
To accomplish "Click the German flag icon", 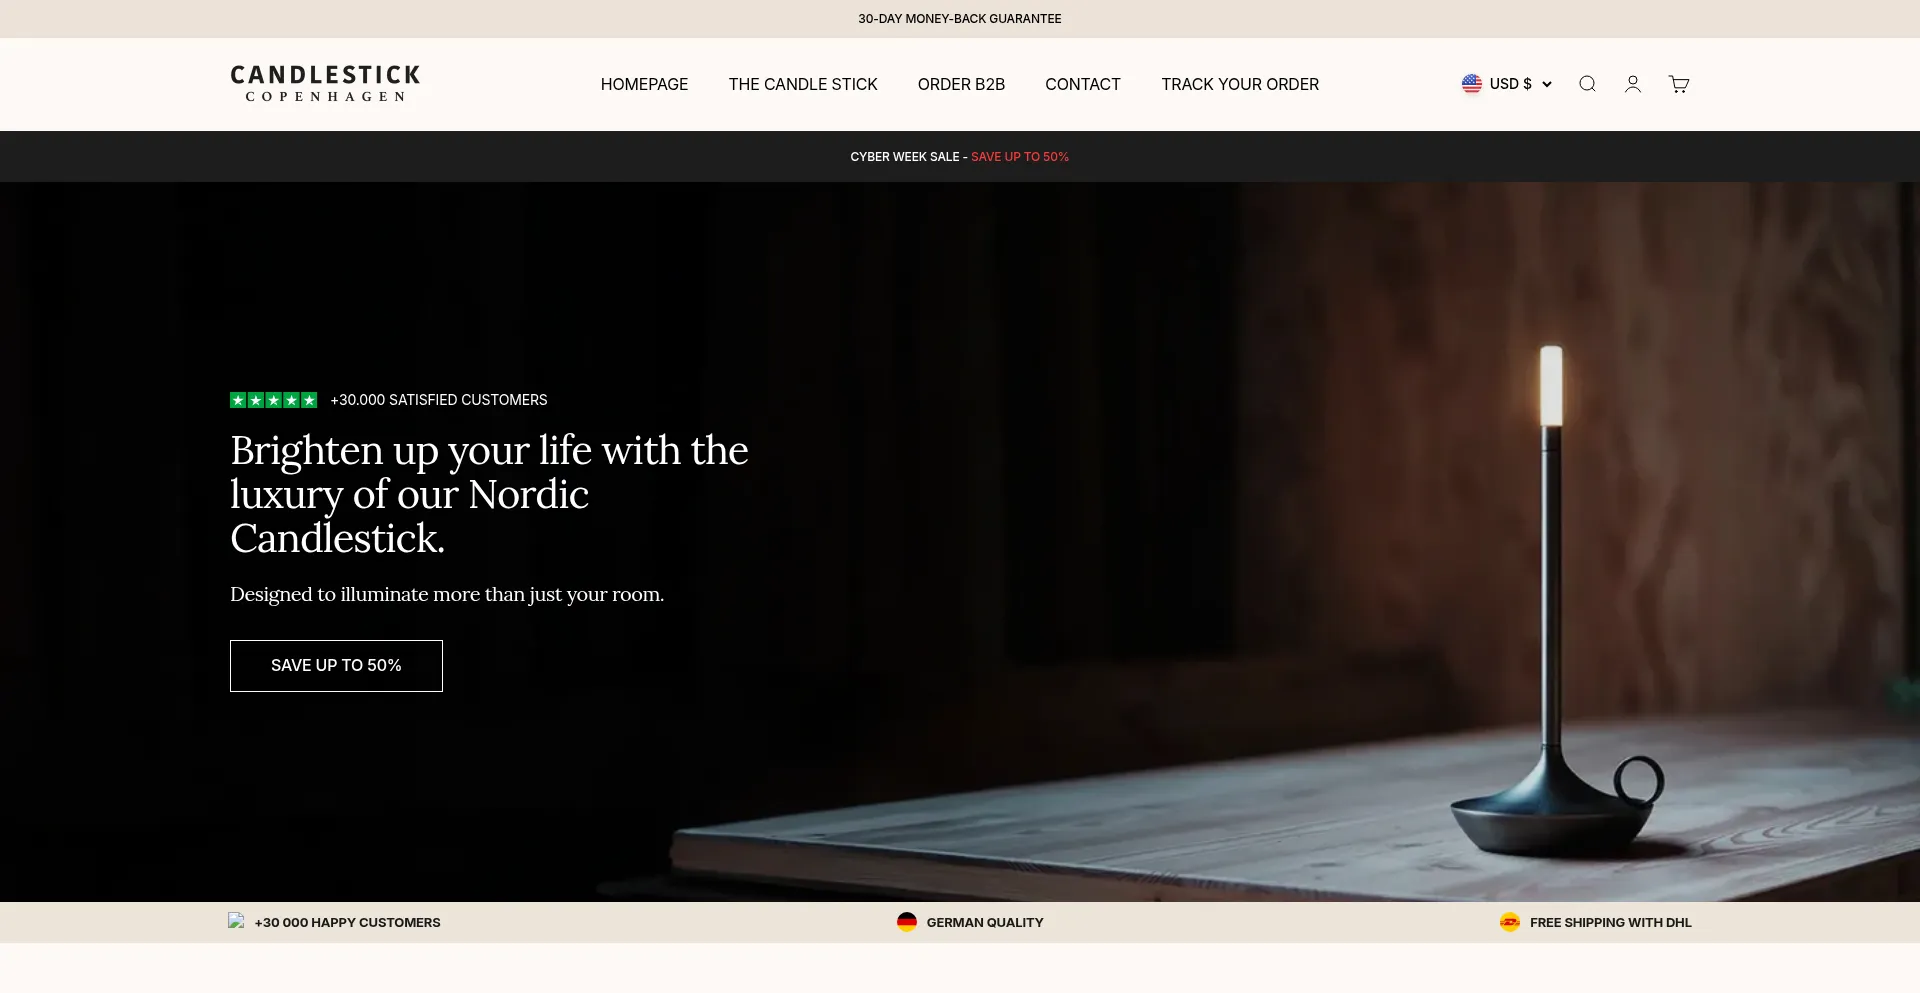I will (x=907, y=922).
